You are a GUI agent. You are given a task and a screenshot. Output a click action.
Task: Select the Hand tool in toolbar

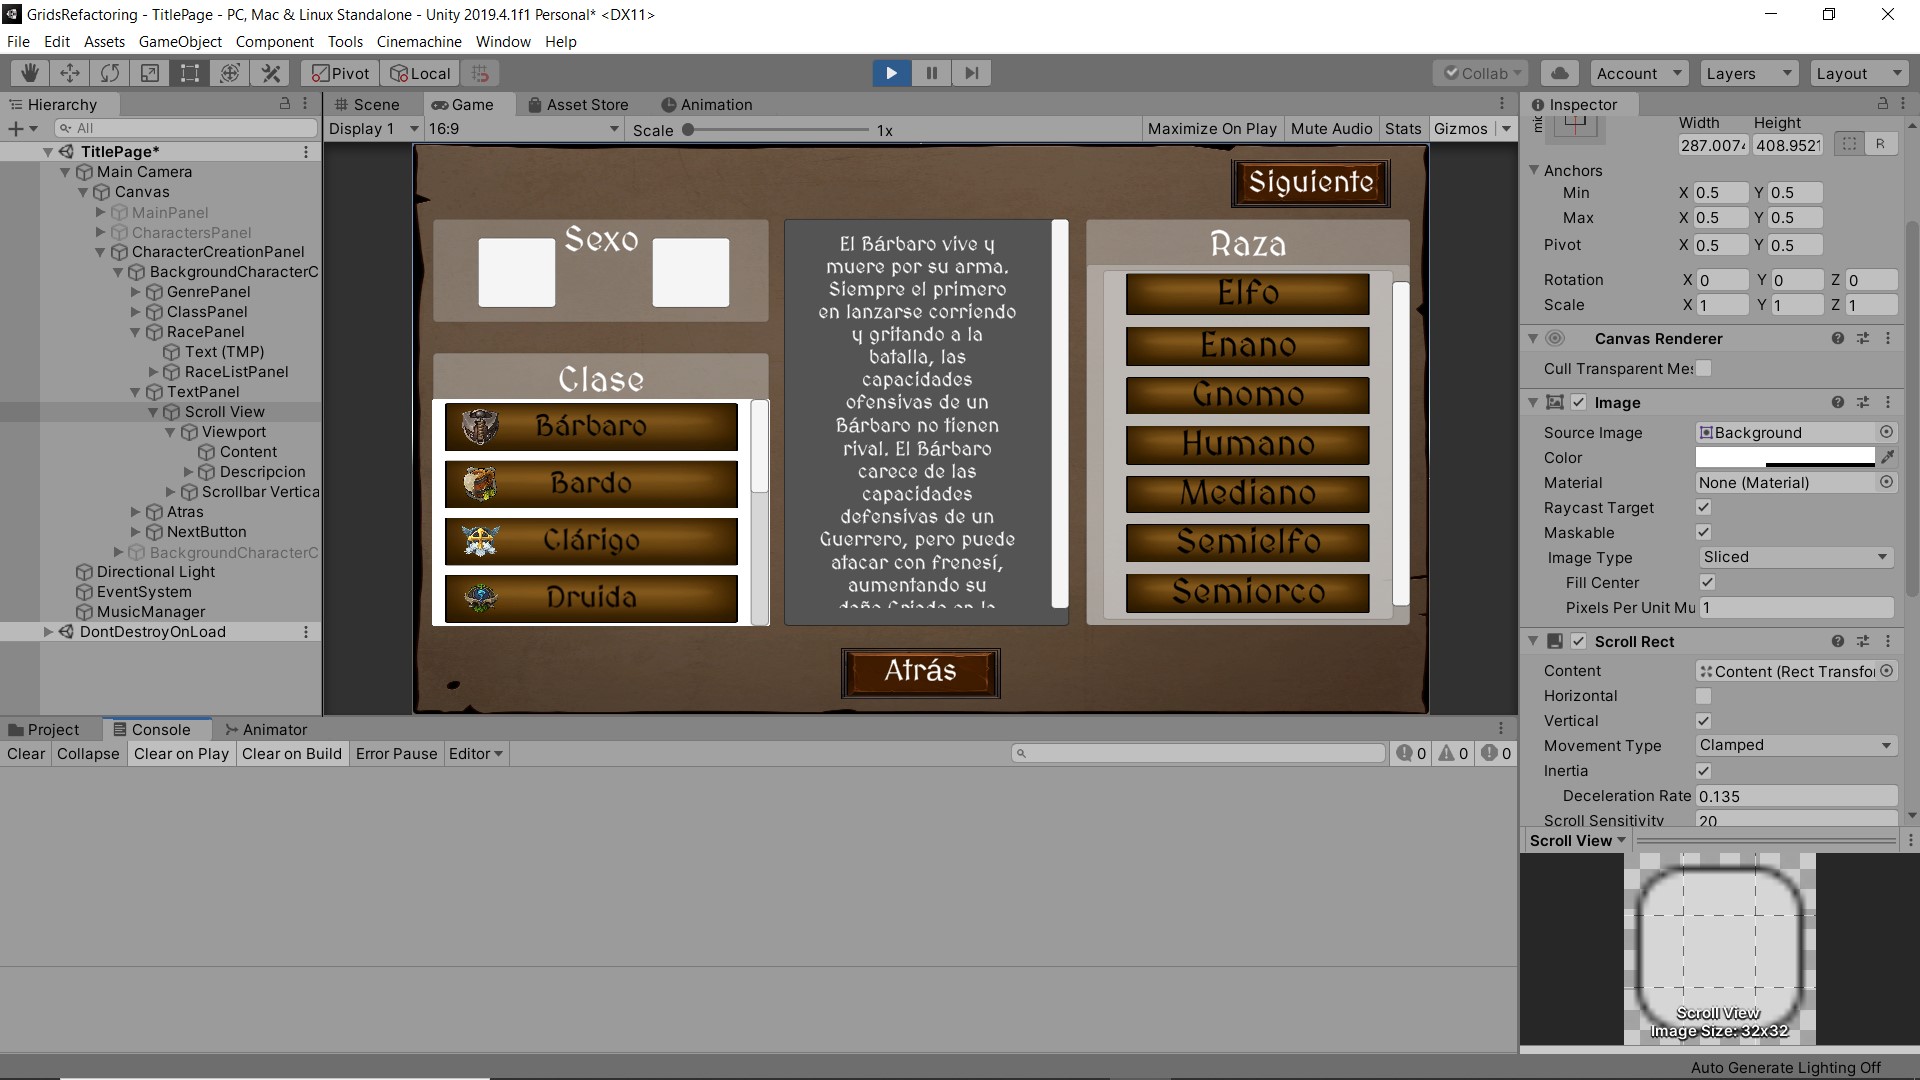coord(30,73)
